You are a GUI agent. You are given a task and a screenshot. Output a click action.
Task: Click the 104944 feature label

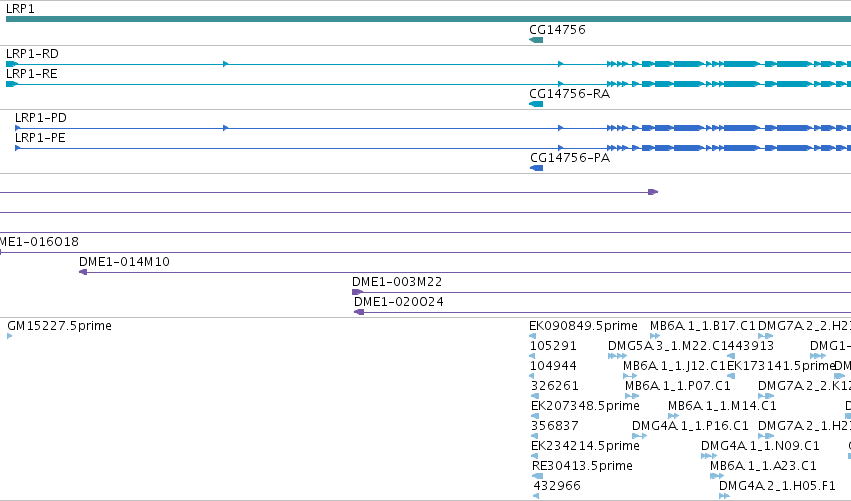pos(553,366)
